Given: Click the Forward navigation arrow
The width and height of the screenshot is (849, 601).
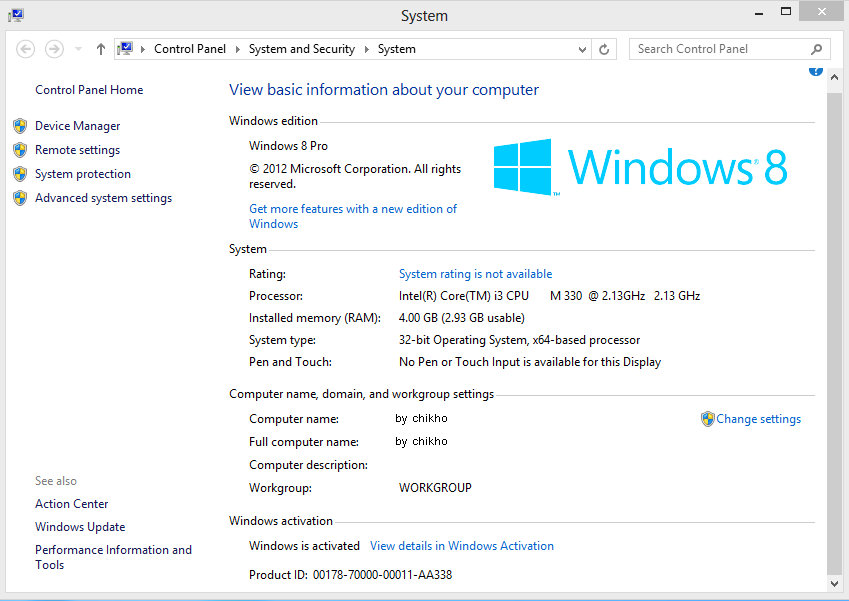Looking at the screenshot, I should tap(54, 49).
